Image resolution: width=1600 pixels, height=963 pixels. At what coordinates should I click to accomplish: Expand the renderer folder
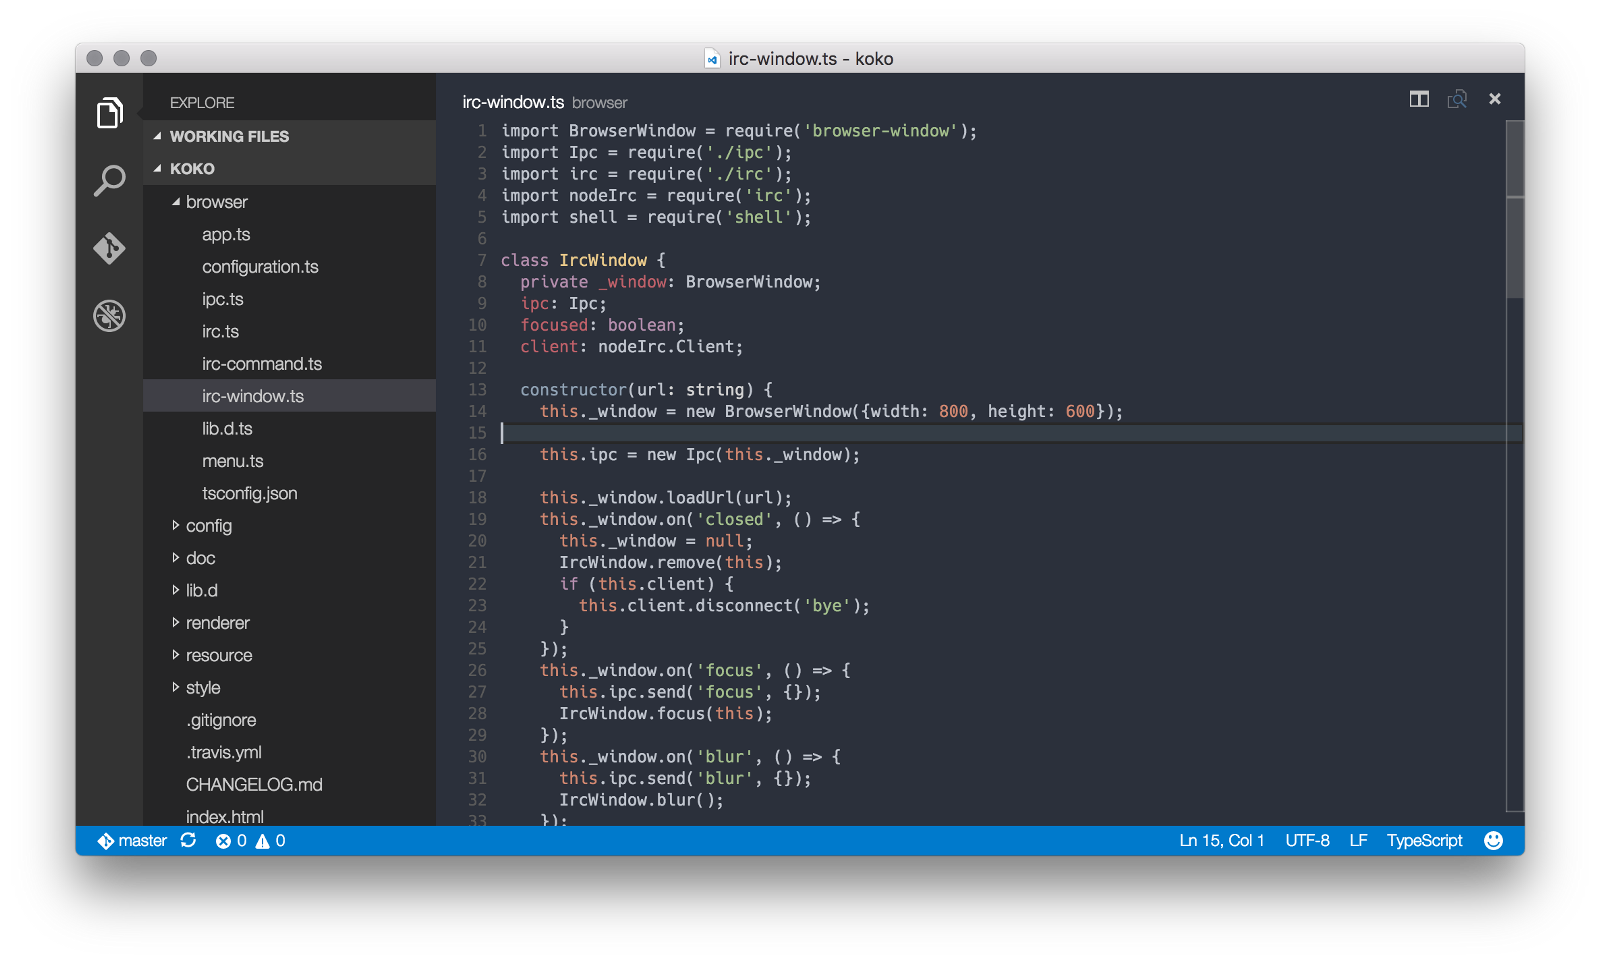click(216, 622)
